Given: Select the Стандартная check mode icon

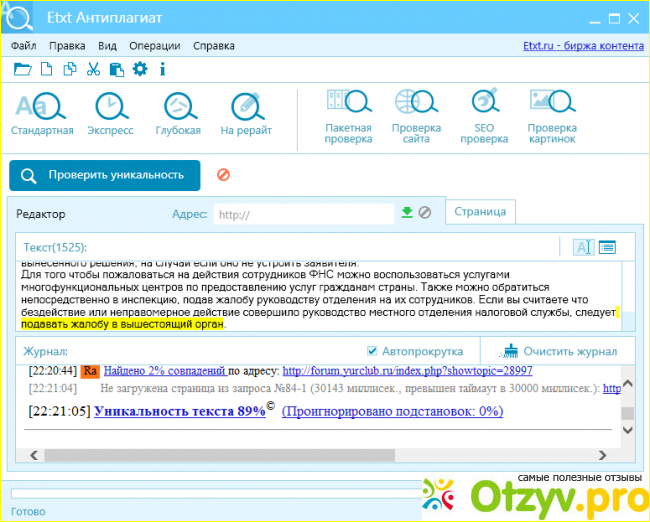Looking at the screenshot, I should coord(42,113).
